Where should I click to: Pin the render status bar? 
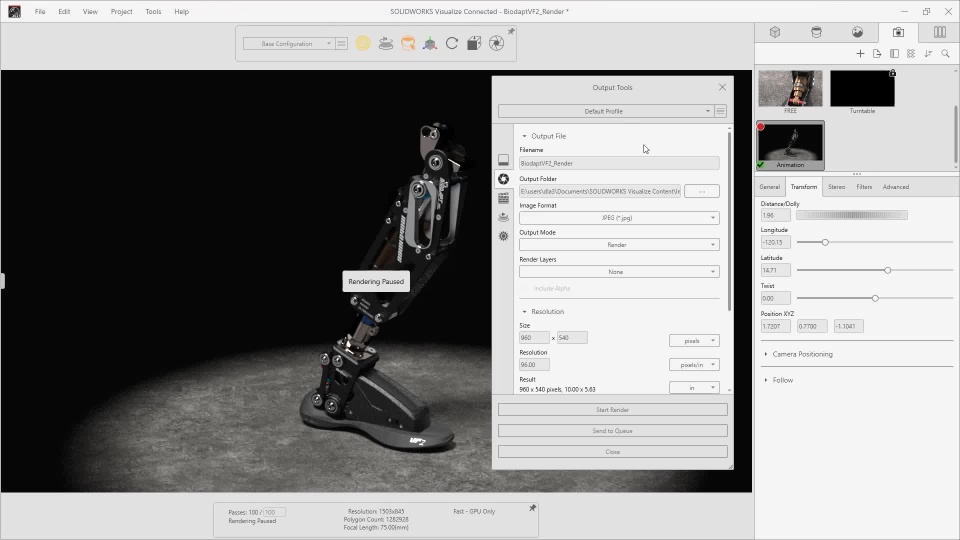click(533, 508)
